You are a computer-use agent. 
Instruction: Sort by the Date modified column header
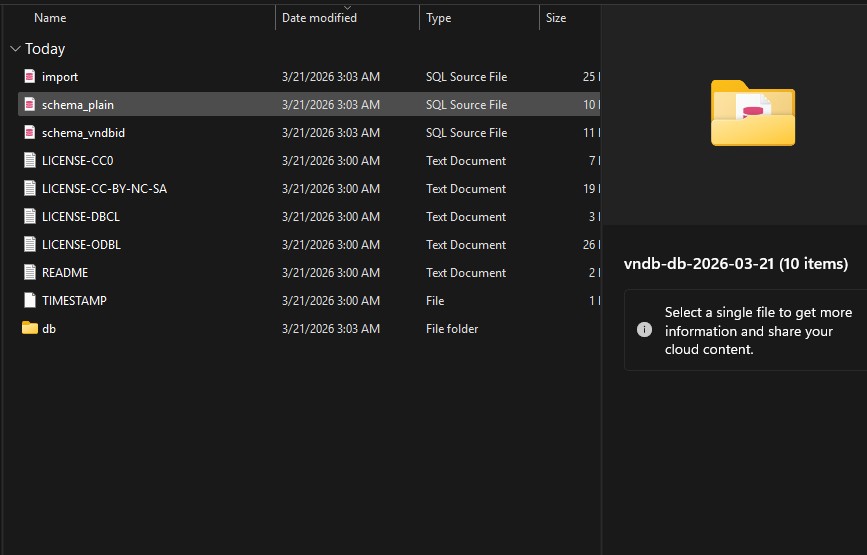(319, 18)
